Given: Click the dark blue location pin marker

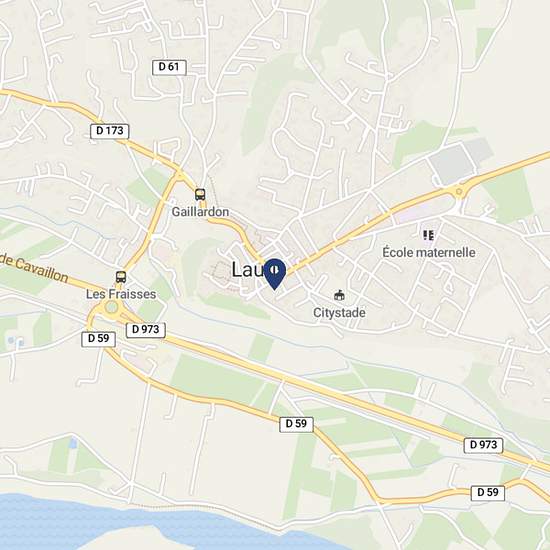Looking at the screenshot, I should (275, 274).
